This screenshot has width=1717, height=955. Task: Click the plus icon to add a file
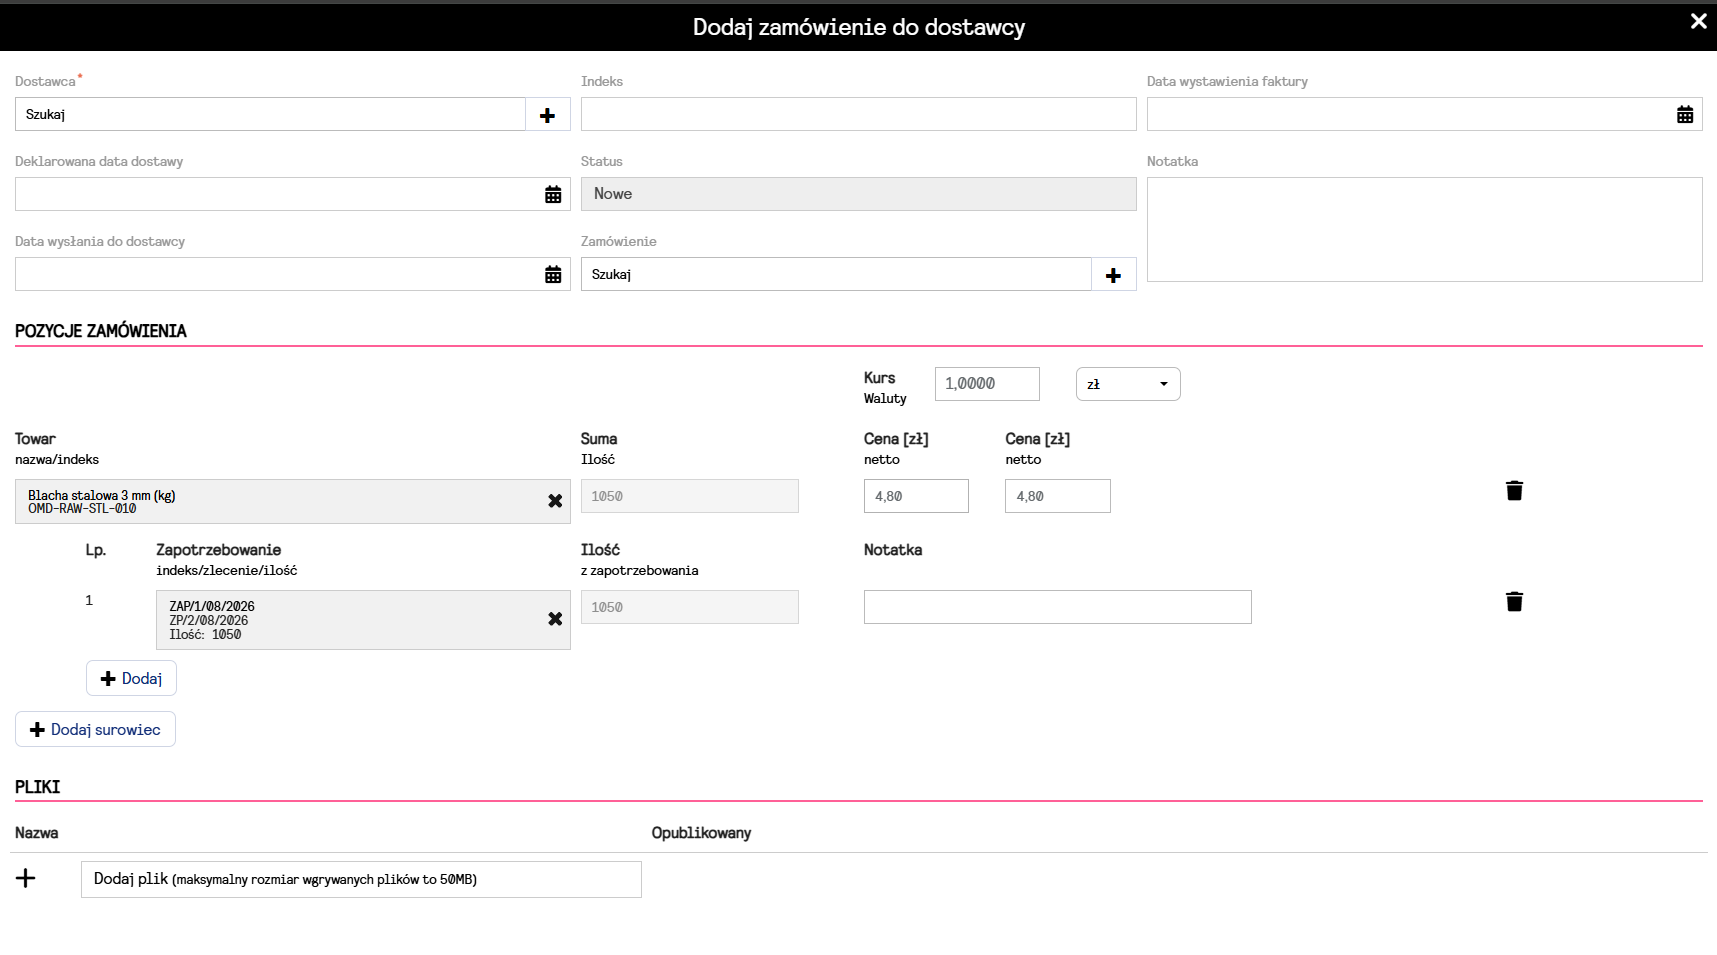[x=26, y=878]
